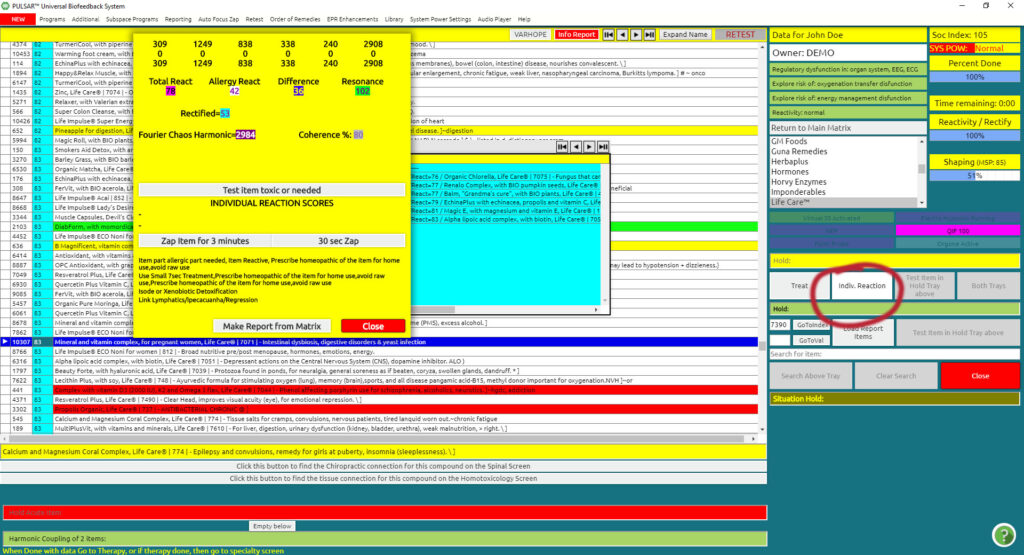Toggle the Expand Name button
The height and width of the screenshot is (555, 1024).
pos(685,35)
